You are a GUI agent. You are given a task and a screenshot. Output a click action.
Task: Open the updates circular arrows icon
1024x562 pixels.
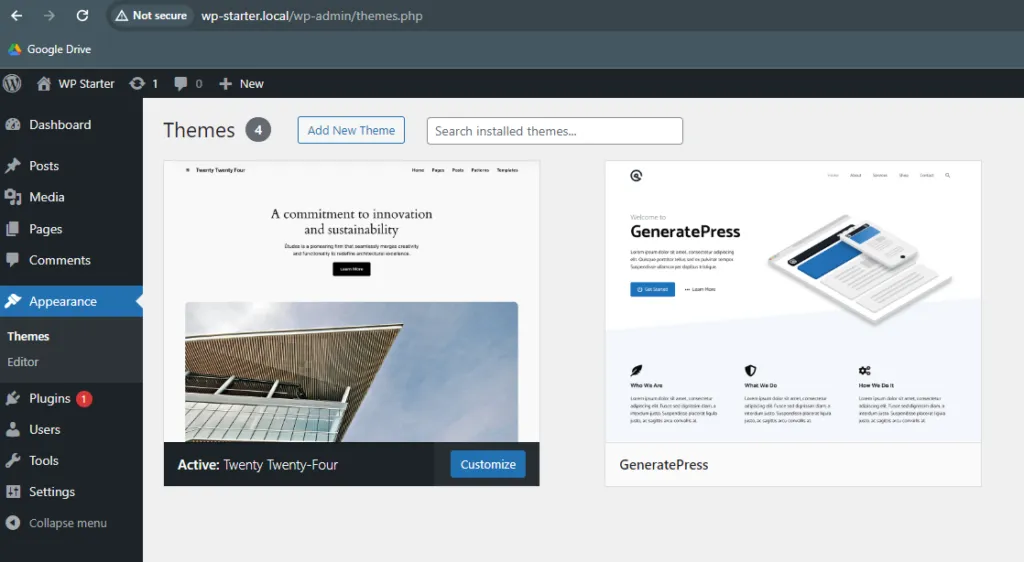[x=137, y=84]
